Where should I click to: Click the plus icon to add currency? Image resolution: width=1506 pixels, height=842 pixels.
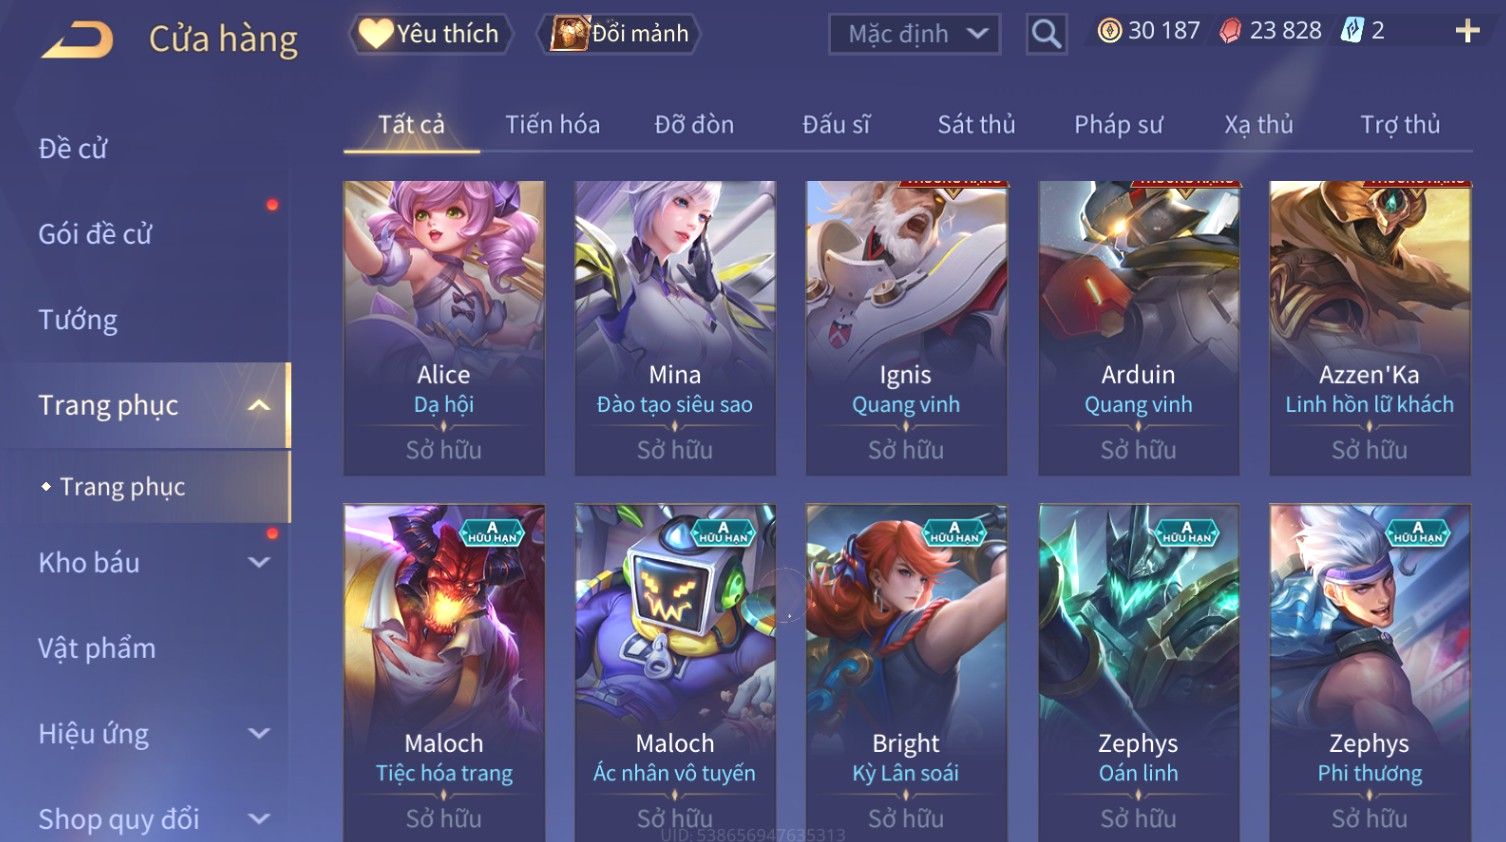(x=1467, y=32)
